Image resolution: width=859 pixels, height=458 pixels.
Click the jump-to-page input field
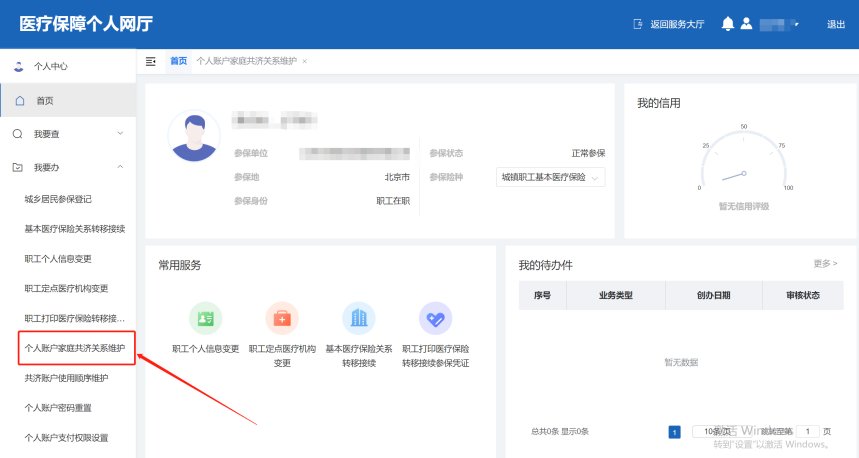809,431
